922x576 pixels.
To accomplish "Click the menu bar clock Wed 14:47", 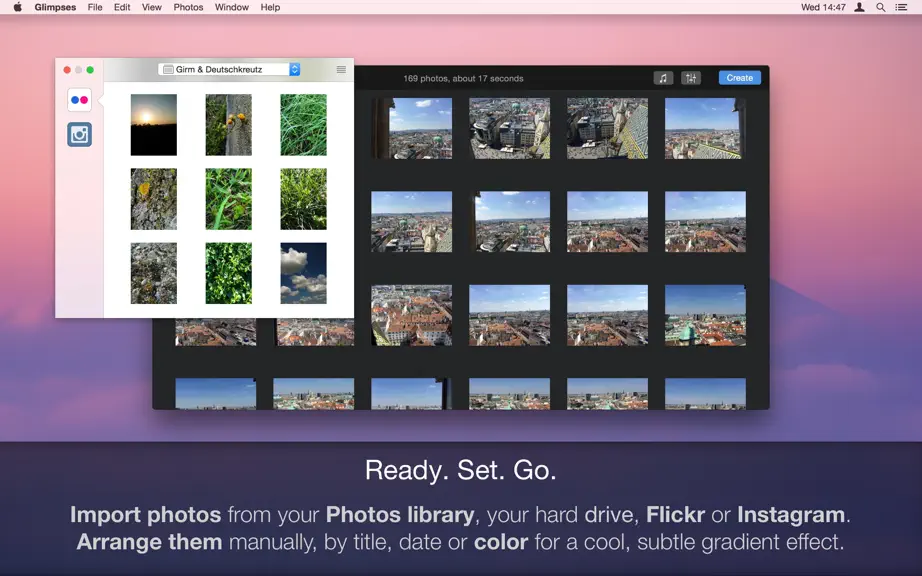I will click(x=823, y=7).
